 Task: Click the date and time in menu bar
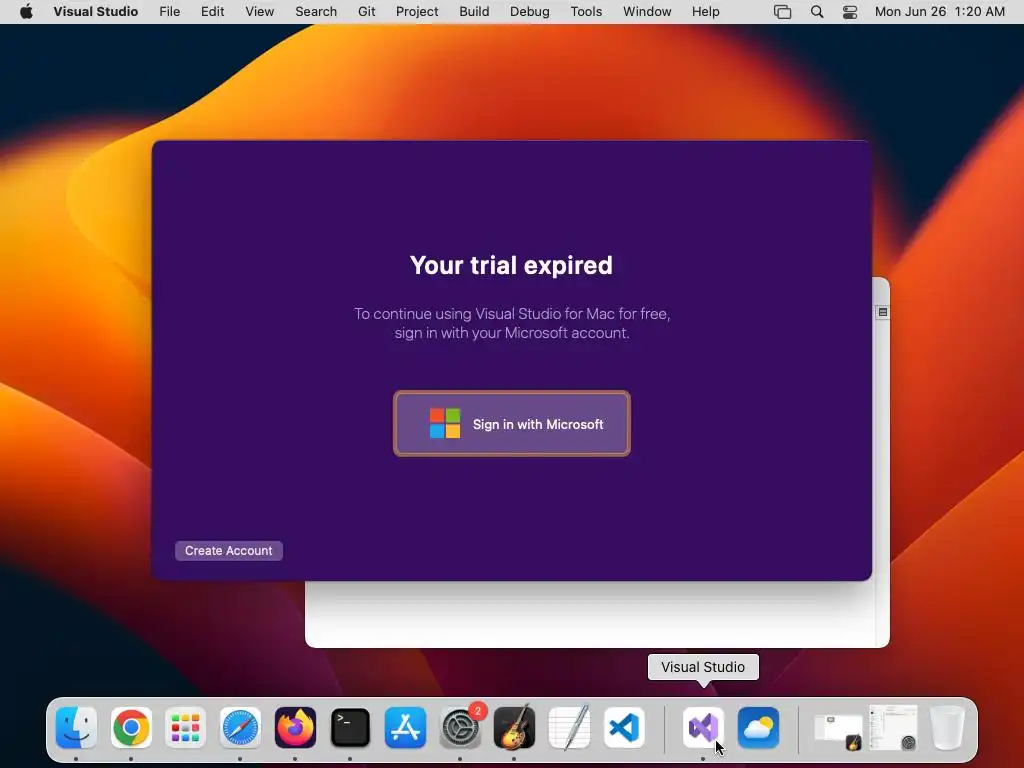[939, 12]
